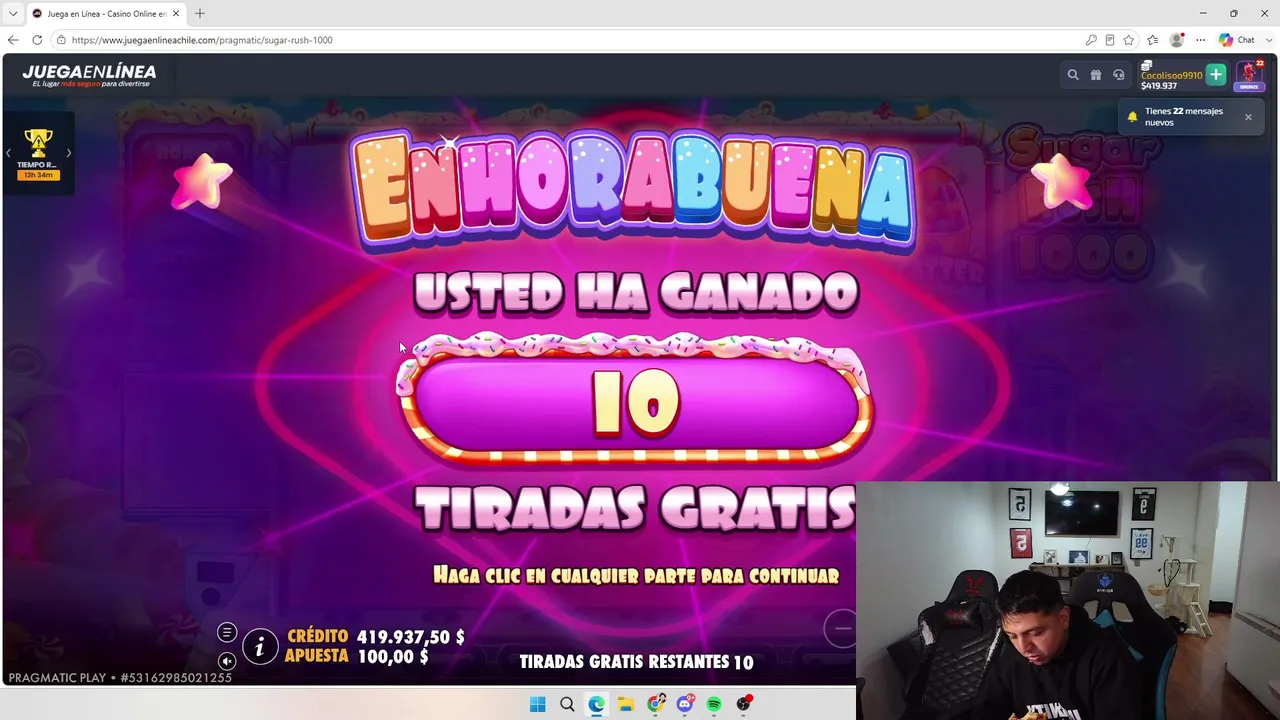Toggle the game sound speaker icon

click(227, 661)
